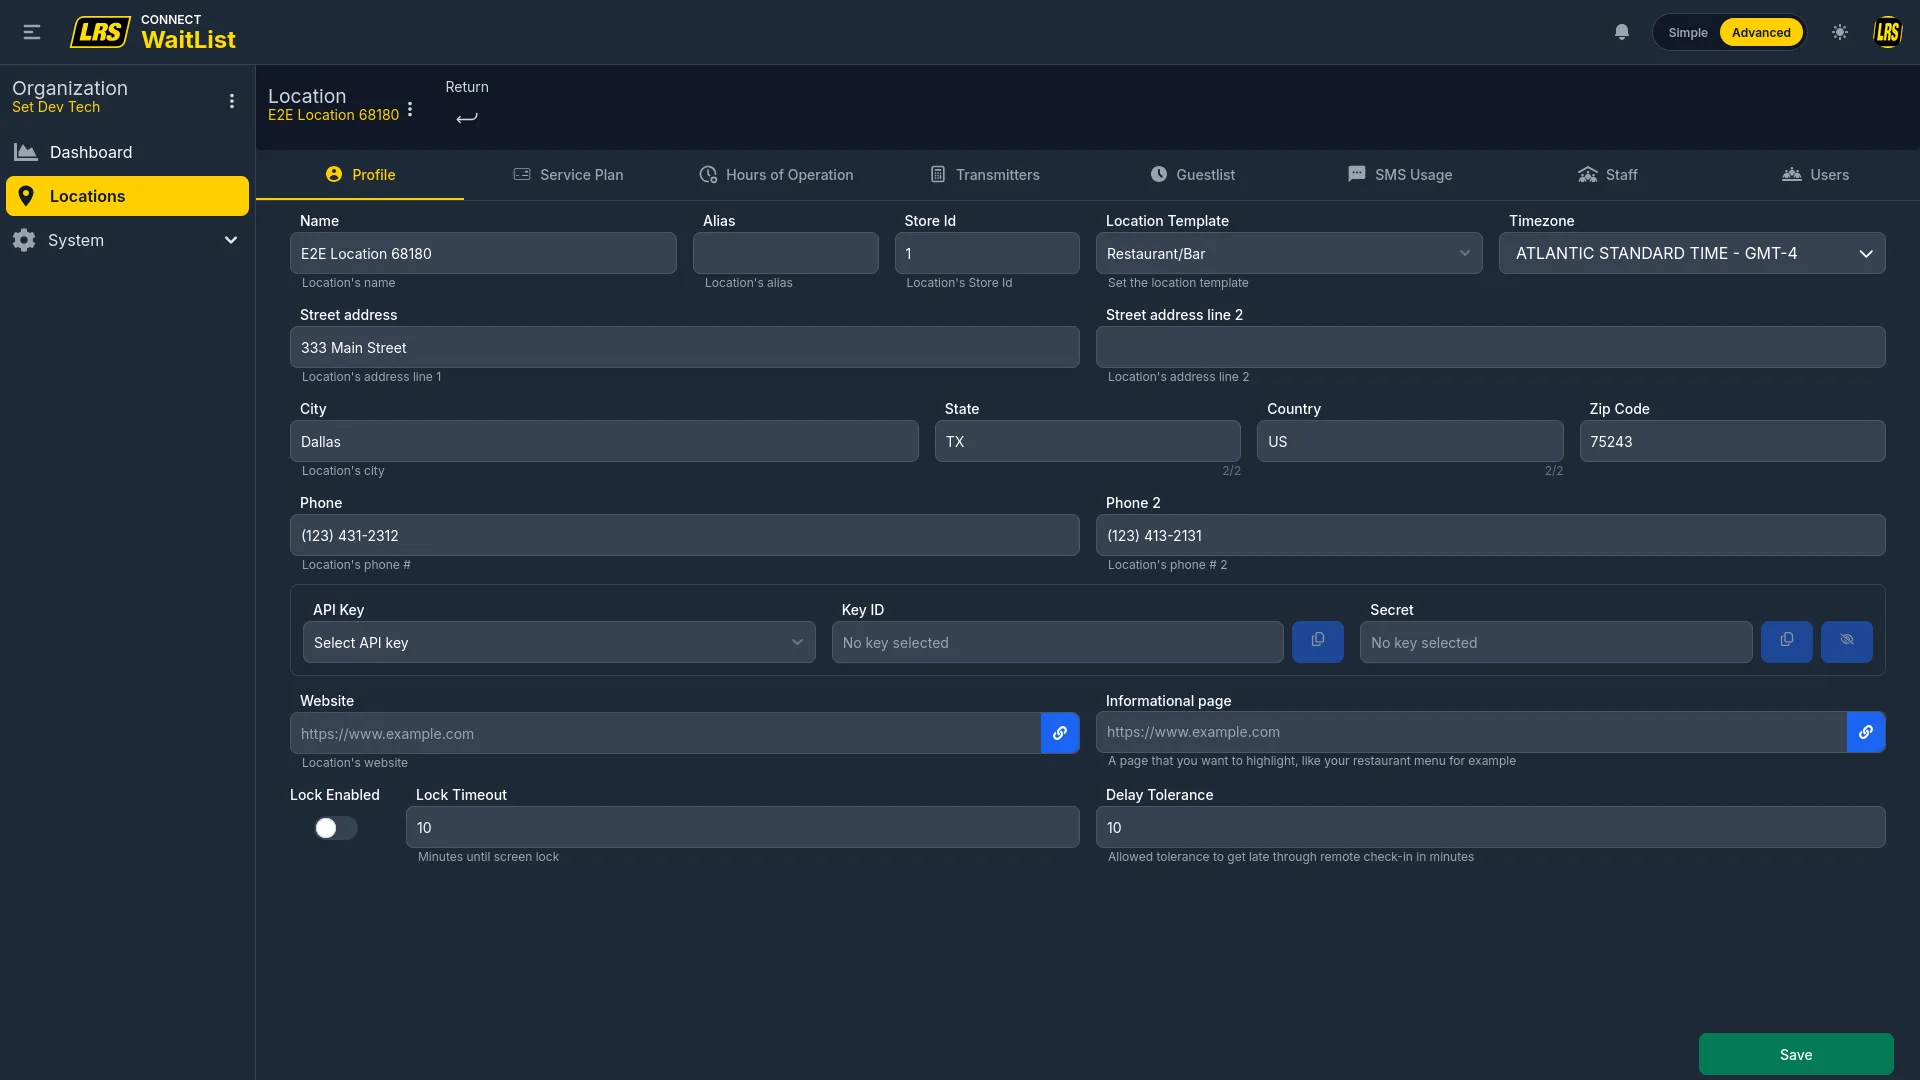
Task: Click System gear icon in sidebar
Action: tap(24, 240)
